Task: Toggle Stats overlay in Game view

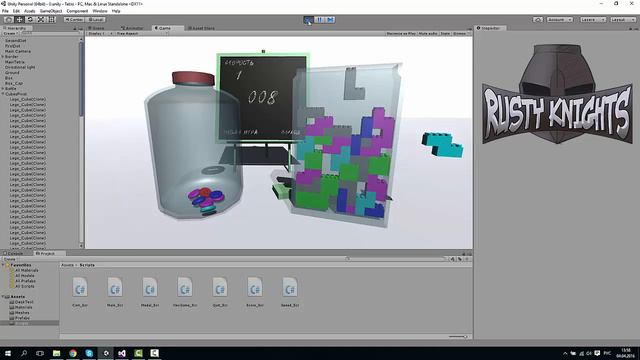Action: (x=445, y=33)
